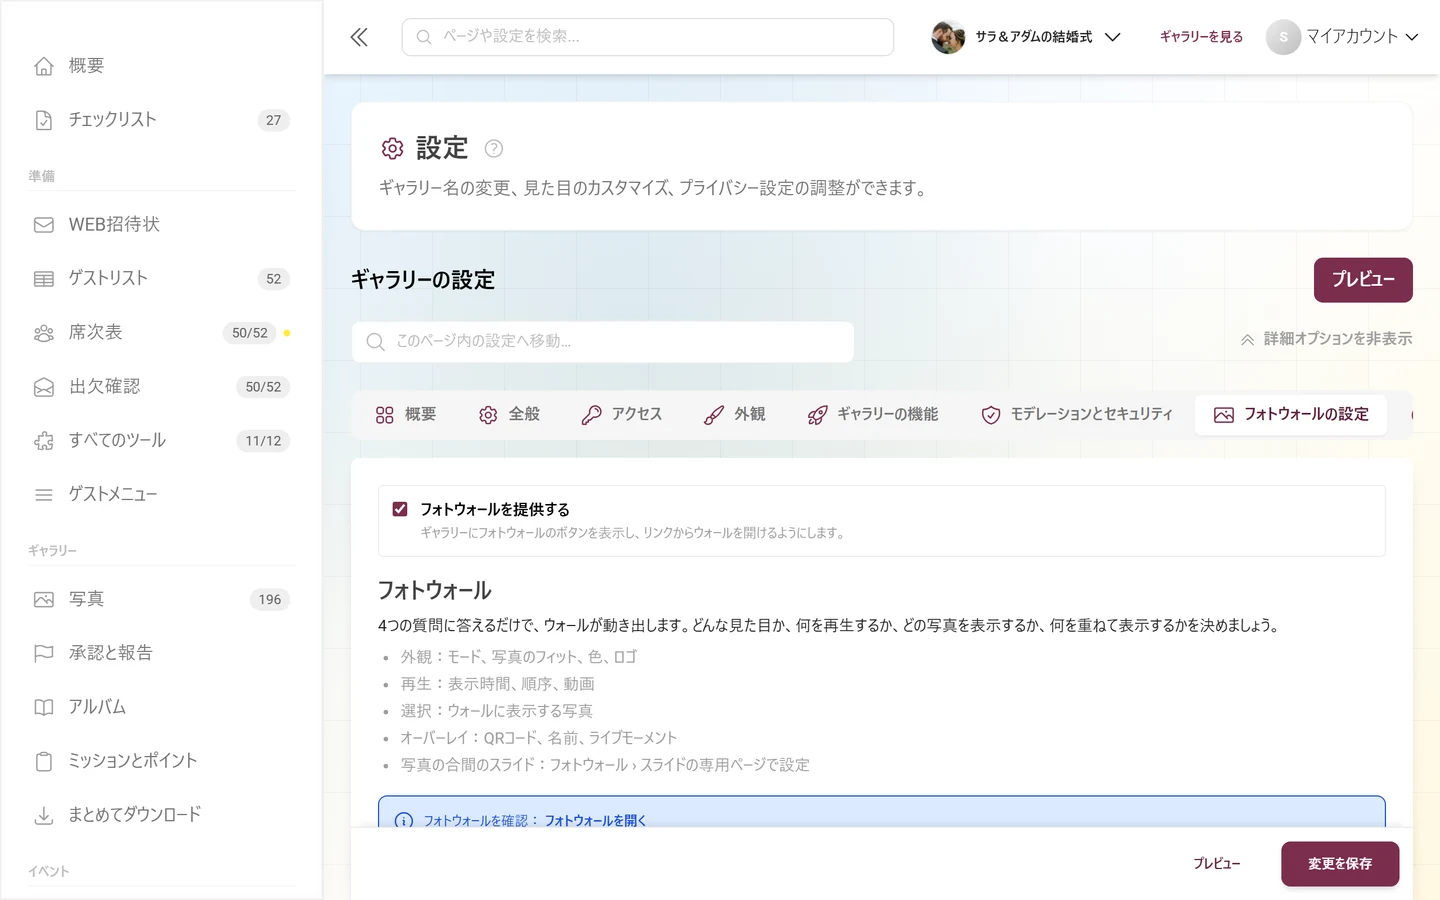Click the gear icon beside 設定 heading
Viewport: 1440px width, 900px height.
(x=392, y=149)
